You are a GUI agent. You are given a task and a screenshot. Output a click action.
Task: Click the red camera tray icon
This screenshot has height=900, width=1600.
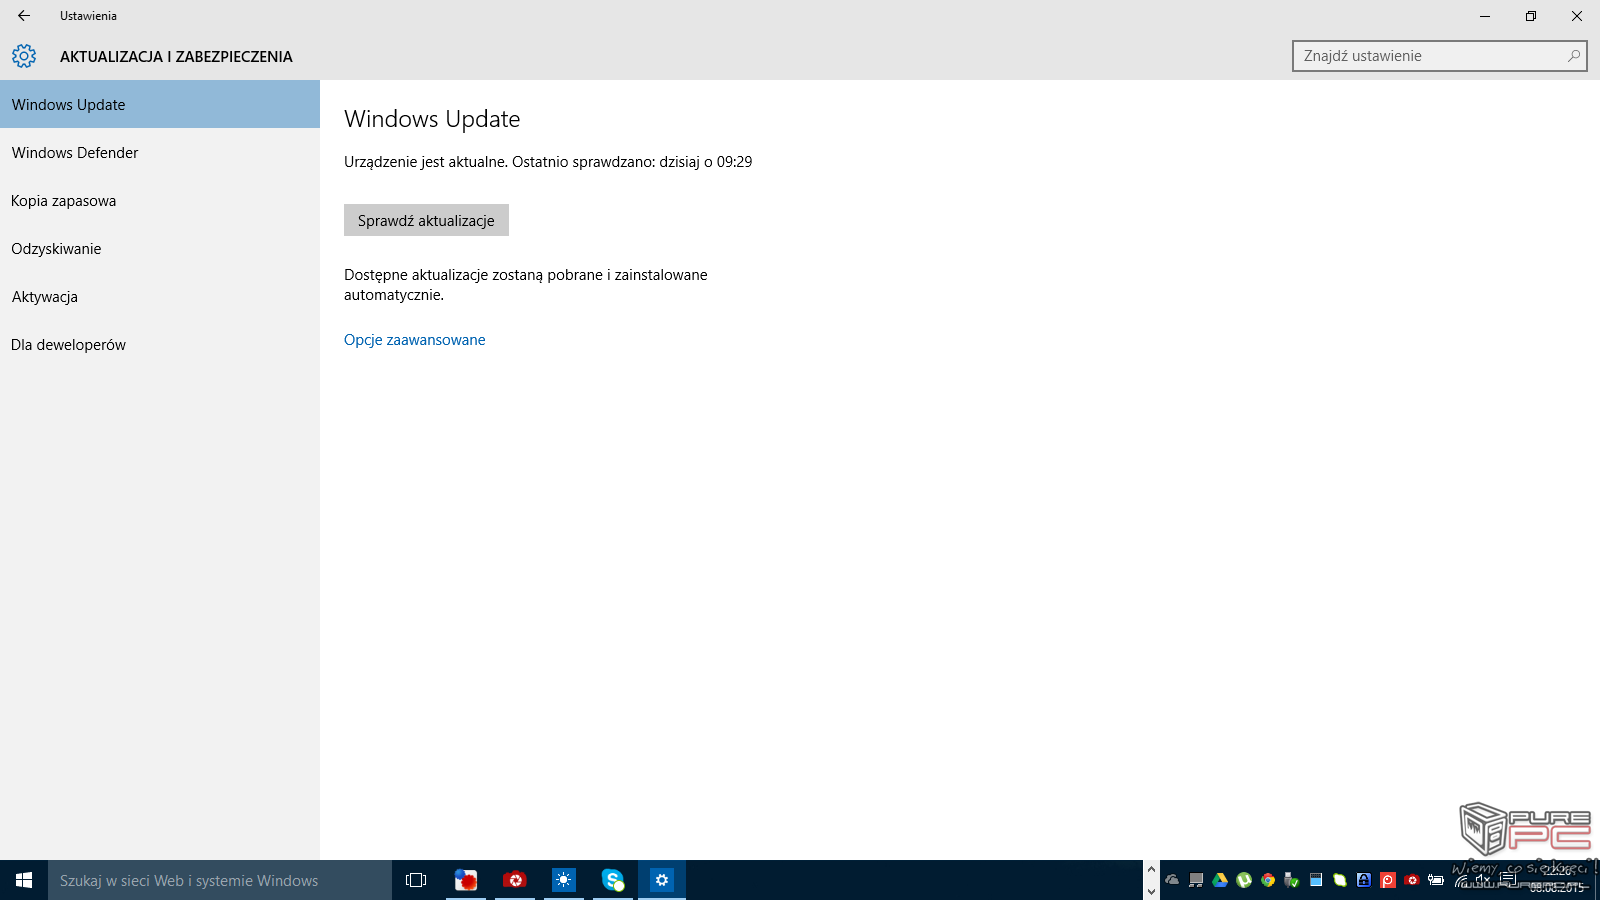pos(1412,880)
